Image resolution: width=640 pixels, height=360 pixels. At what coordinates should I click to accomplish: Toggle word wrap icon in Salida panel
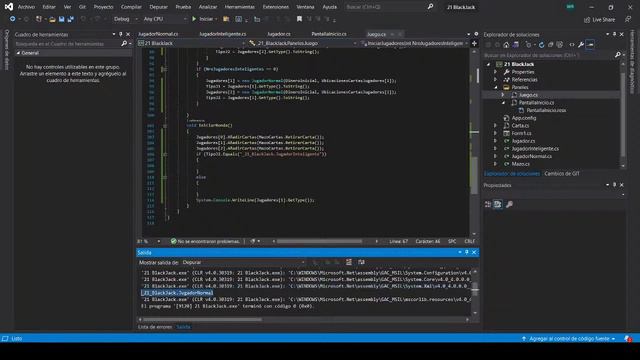tap(361, 262)
